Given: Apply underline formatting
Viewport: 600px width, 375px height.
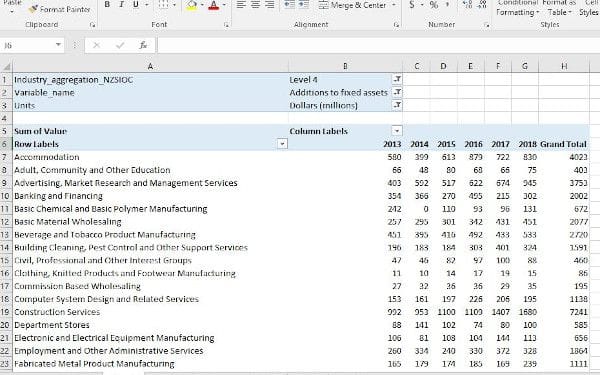Looking at the screenshot, I should (x=135, y=5).
